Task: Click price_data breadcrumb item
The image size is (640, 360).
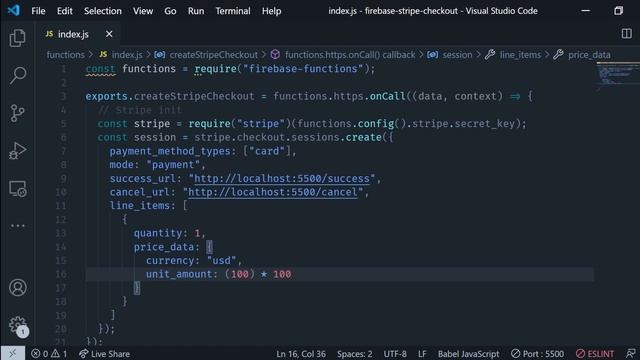Action: coord(582,55)
